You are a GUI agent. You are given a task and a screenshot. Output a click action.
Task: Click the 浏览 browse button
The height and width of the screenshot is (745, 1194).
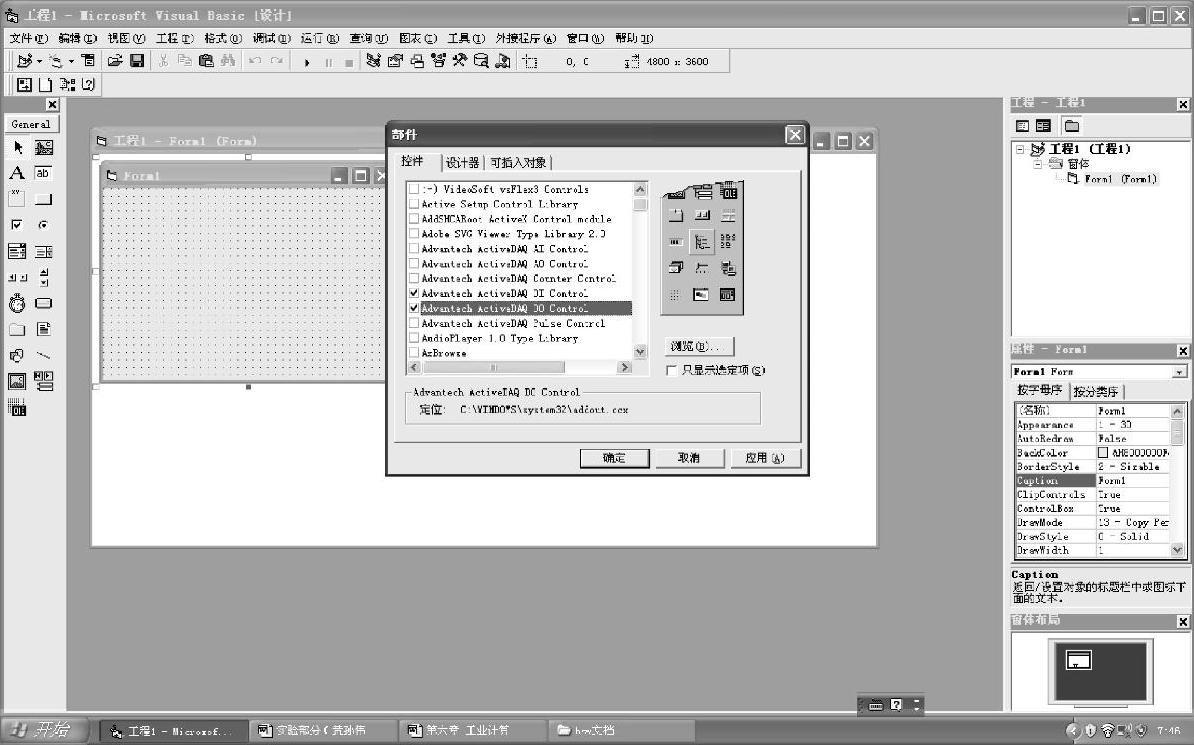coord(699,347)
